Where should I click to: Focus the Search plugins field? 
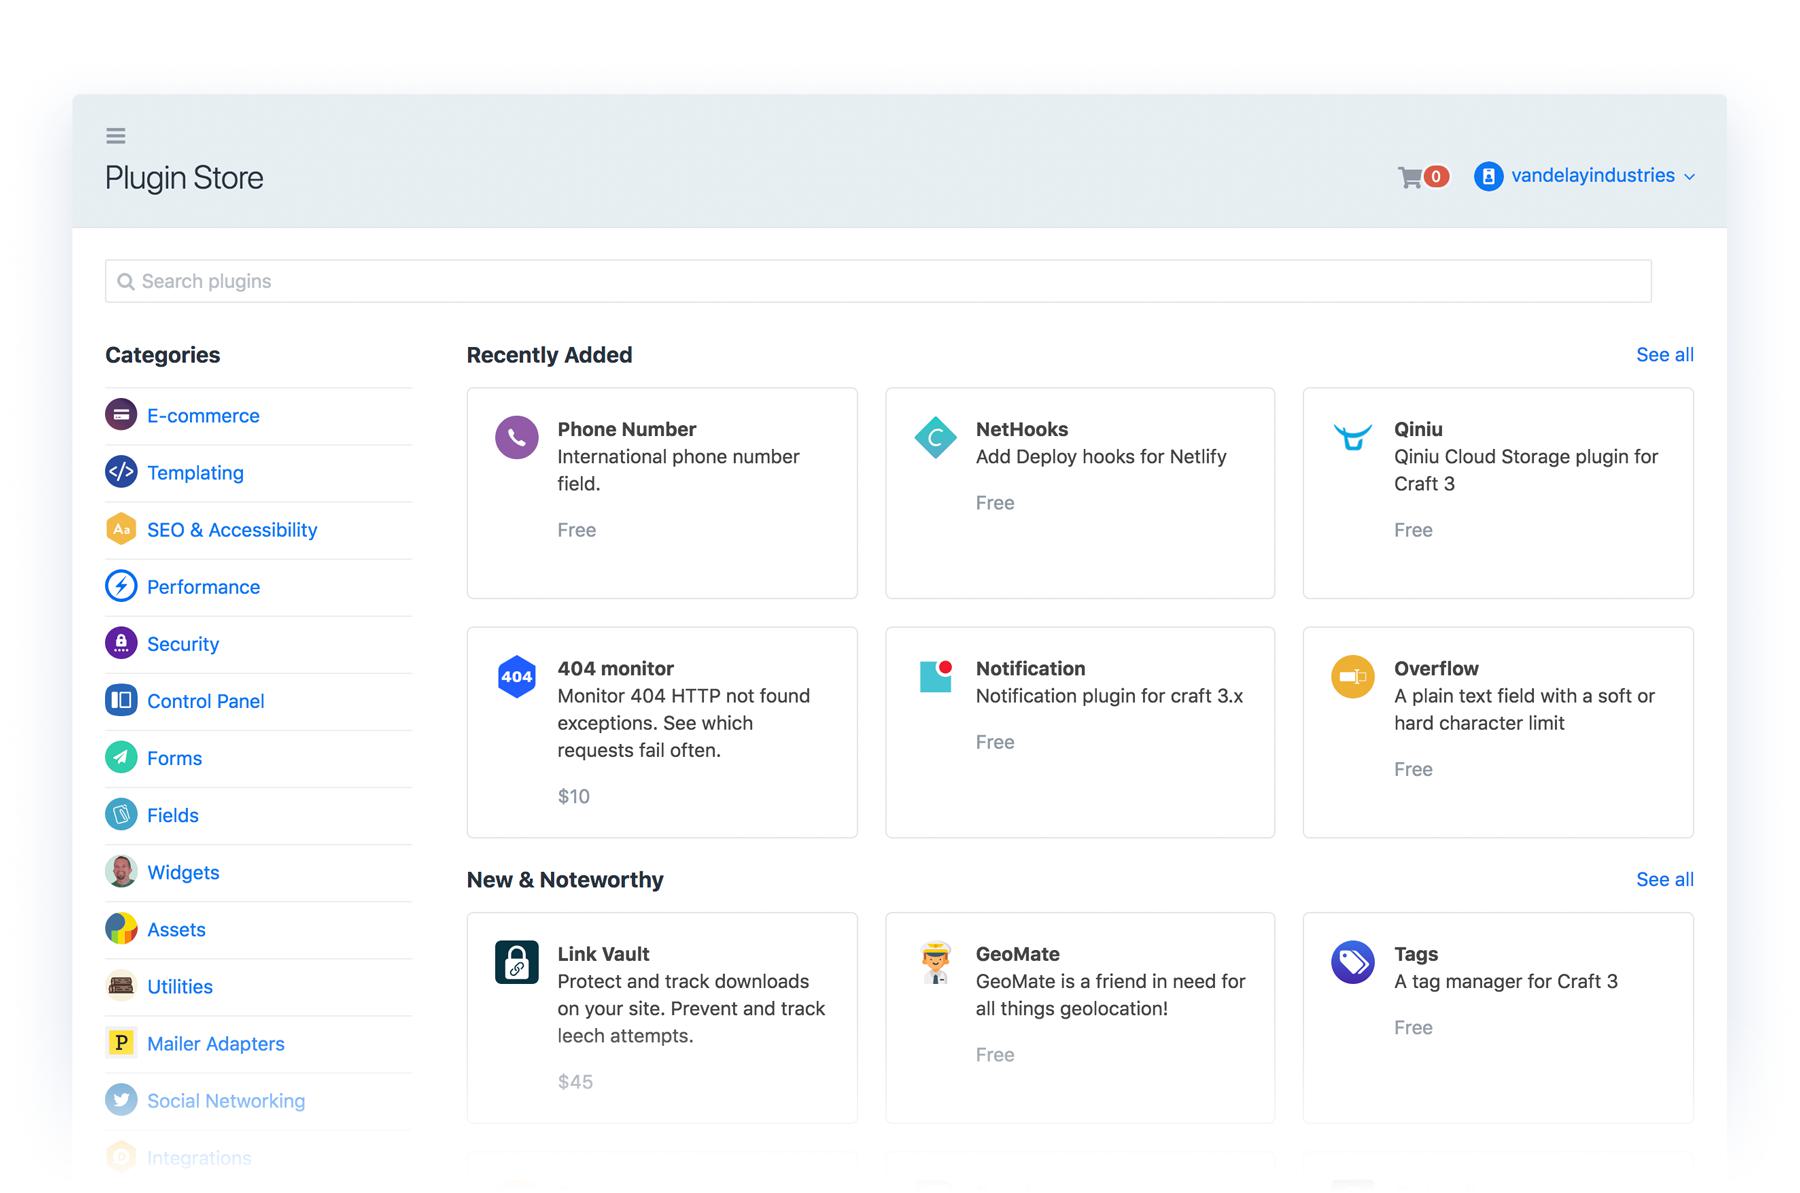pyautogui.click(x=878, y=281)
